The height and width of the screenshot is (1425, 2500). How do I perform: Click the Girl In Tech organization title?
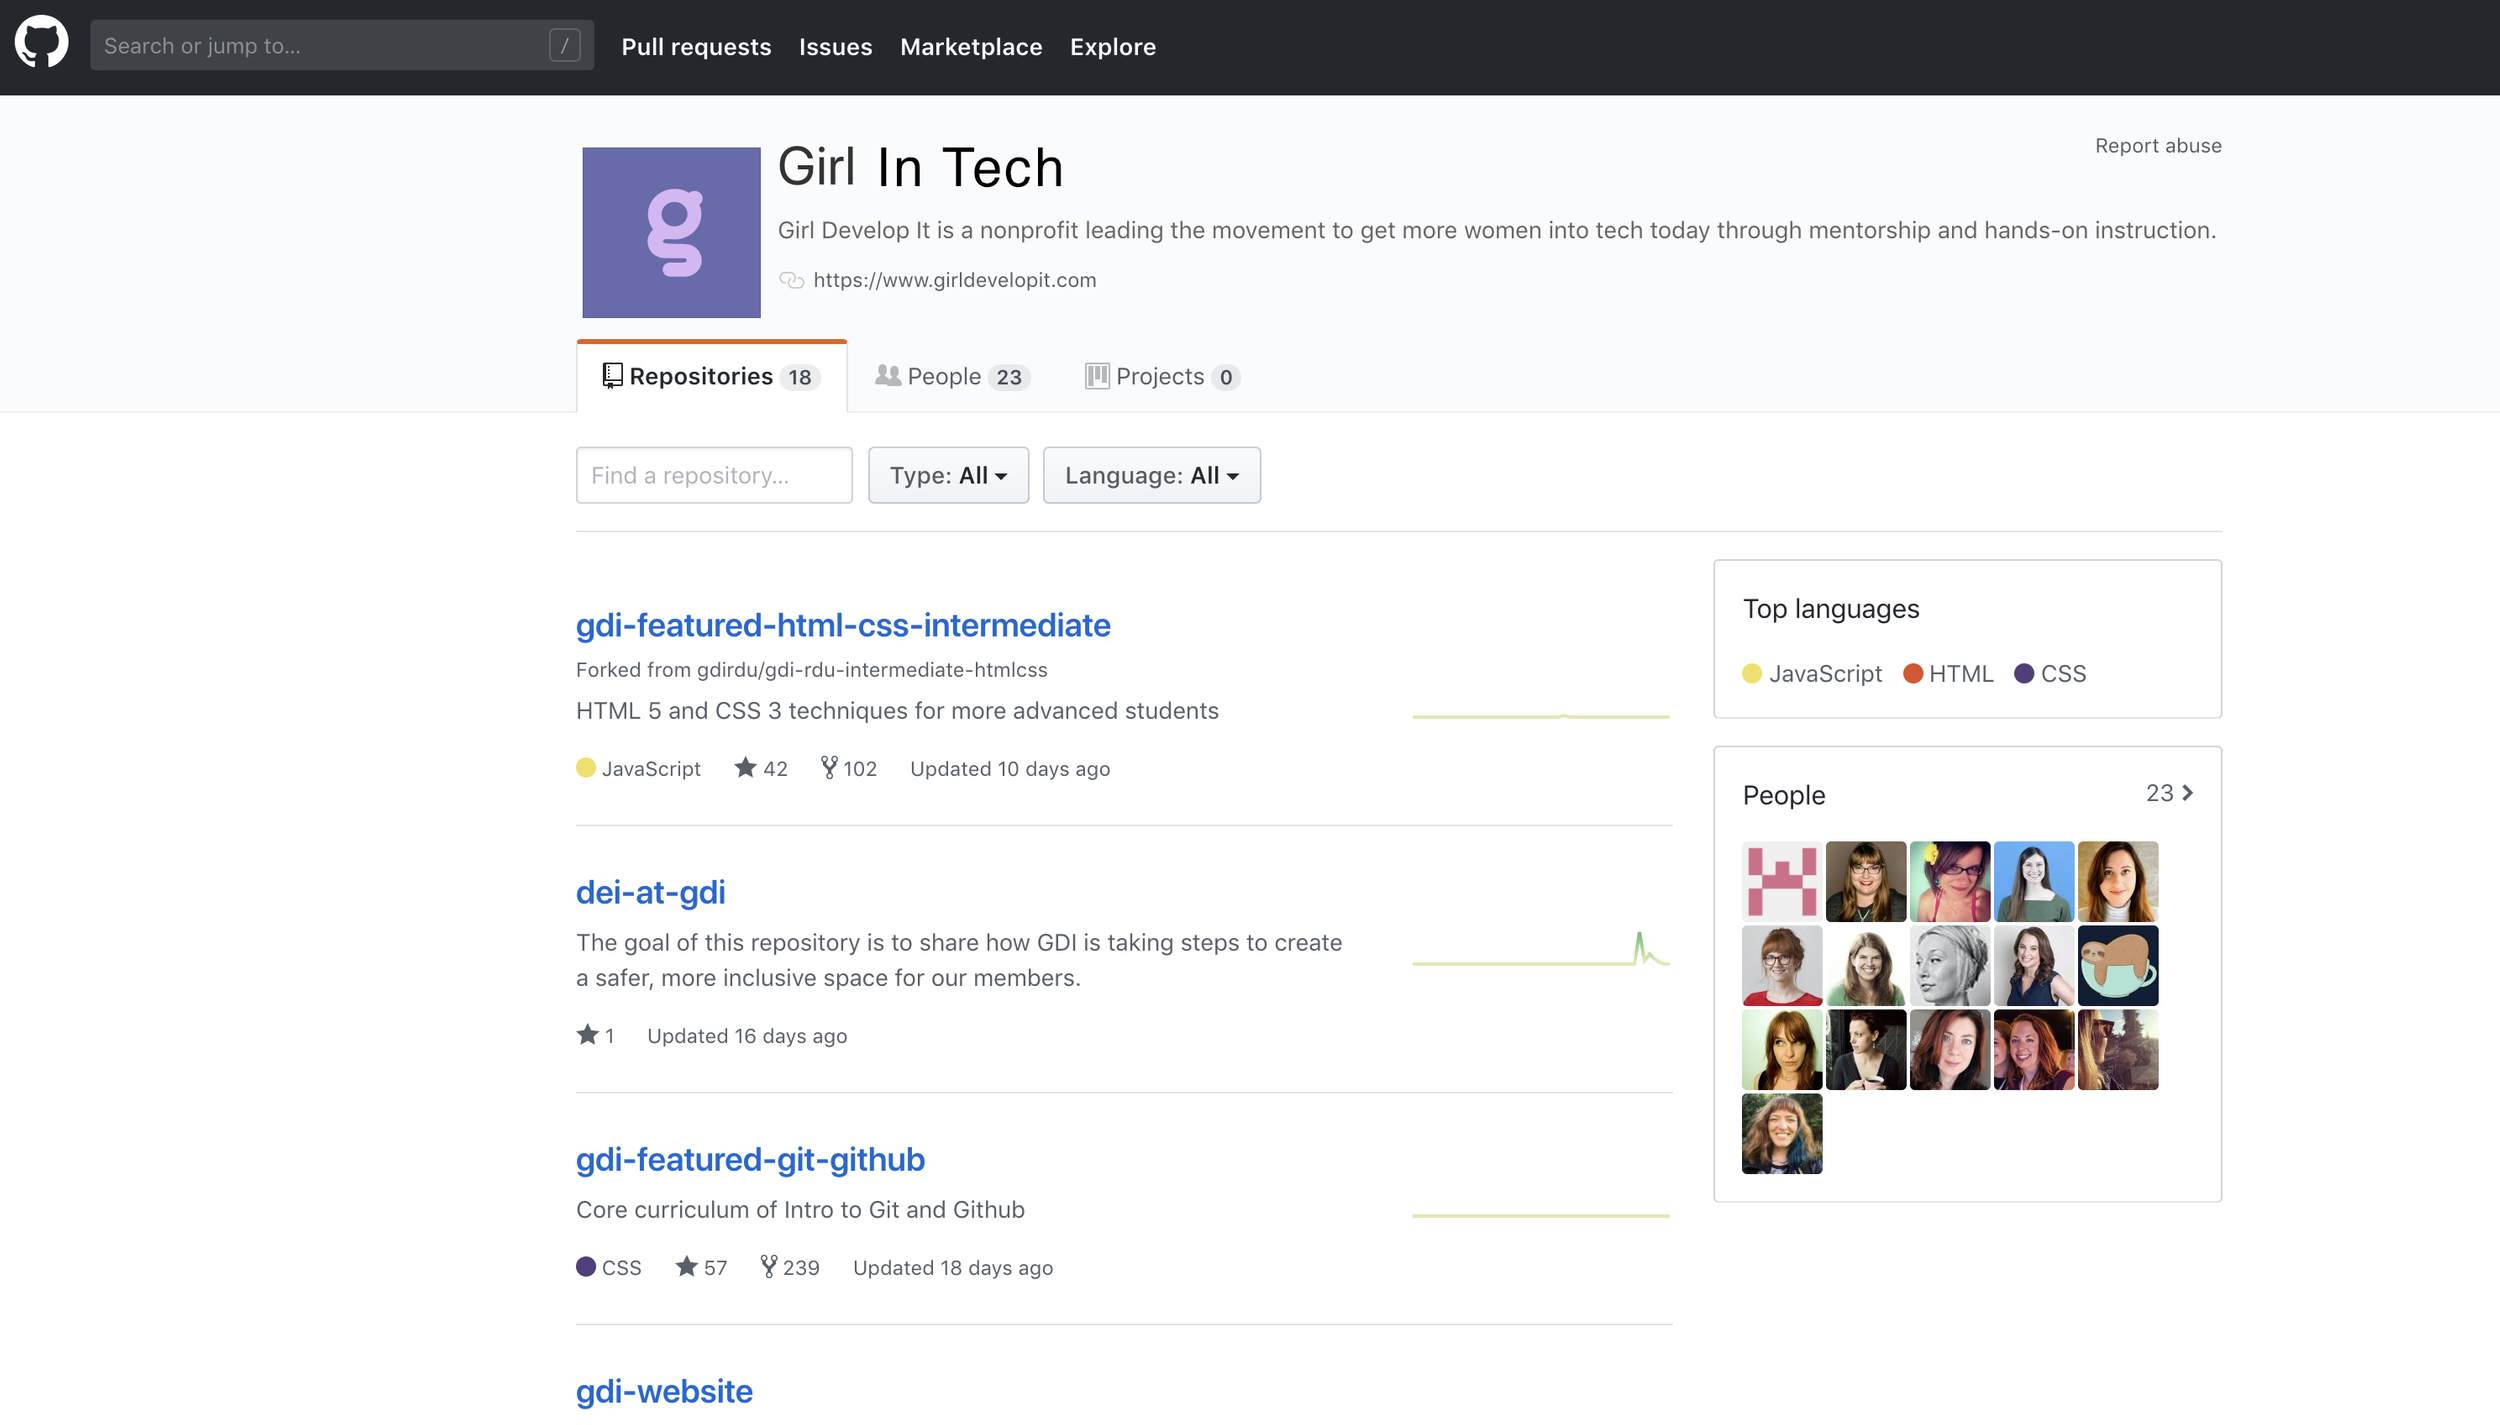[x=920, y=167]
